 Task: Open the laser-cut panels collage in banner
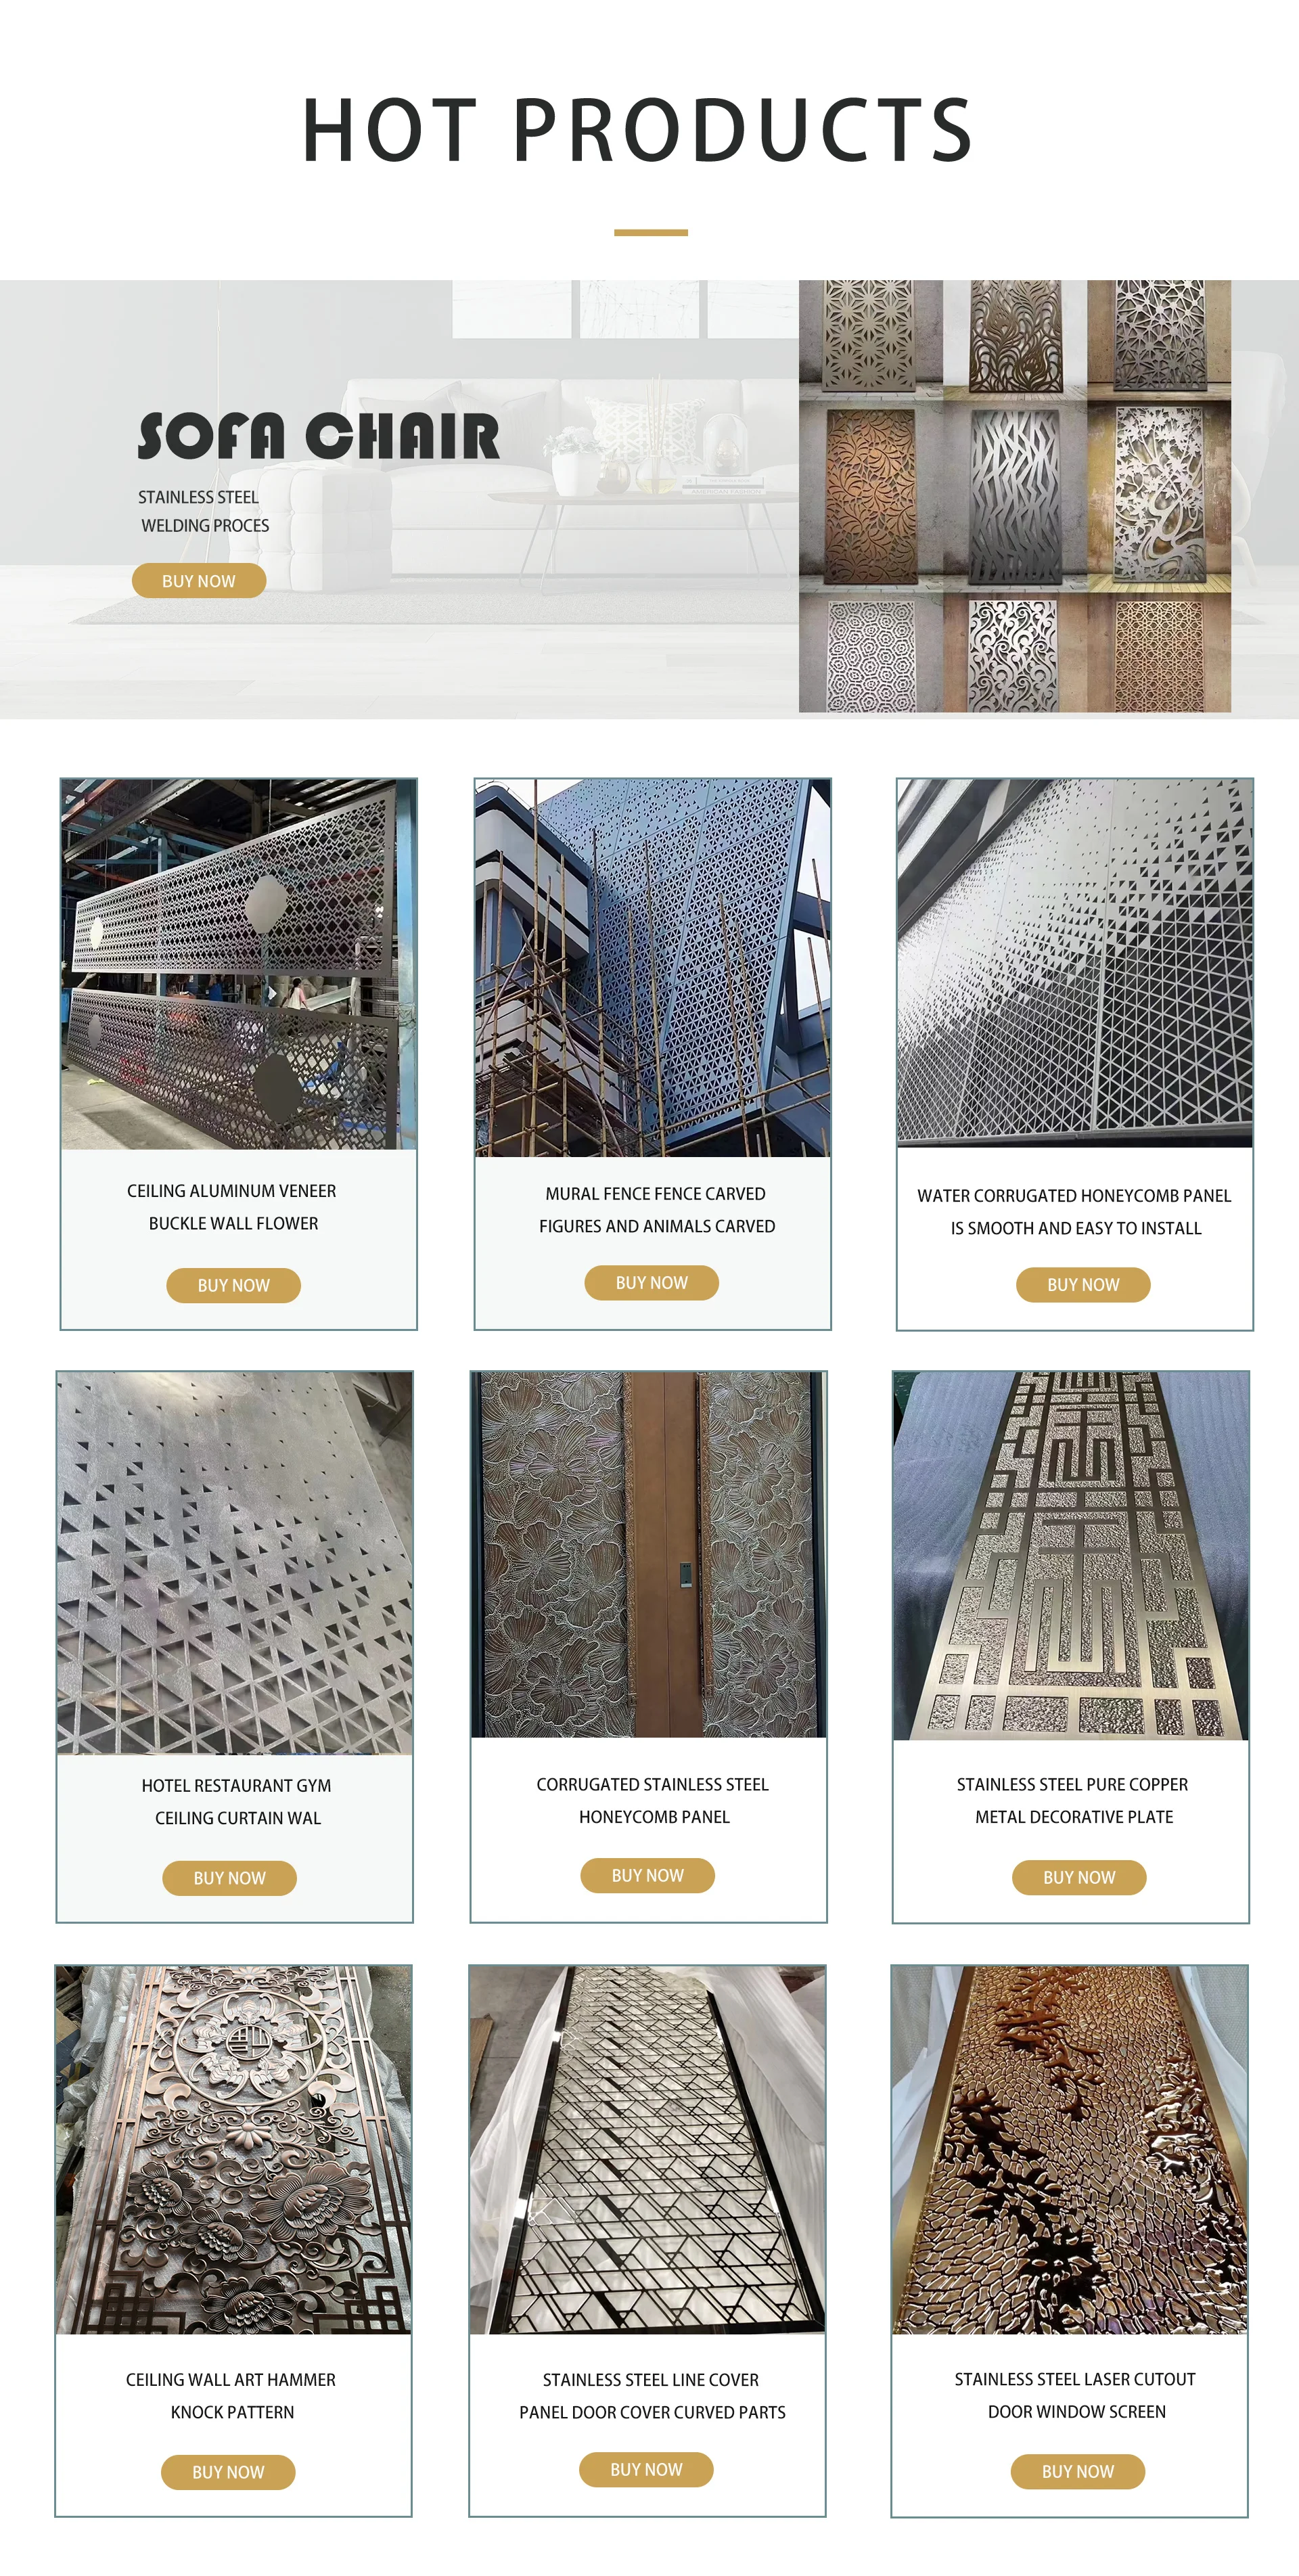(1015, 496)
